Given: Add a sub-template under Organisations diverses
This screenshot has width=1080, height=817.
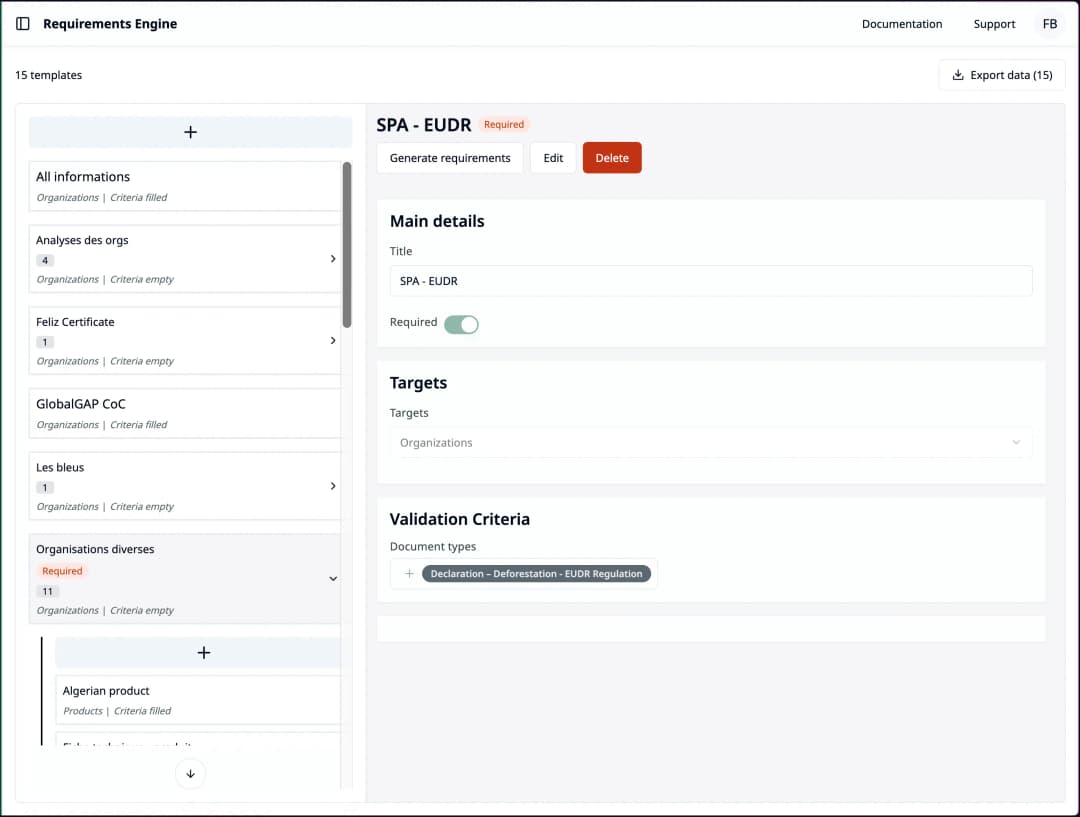Looking at the screenshot, I should 203,652.
